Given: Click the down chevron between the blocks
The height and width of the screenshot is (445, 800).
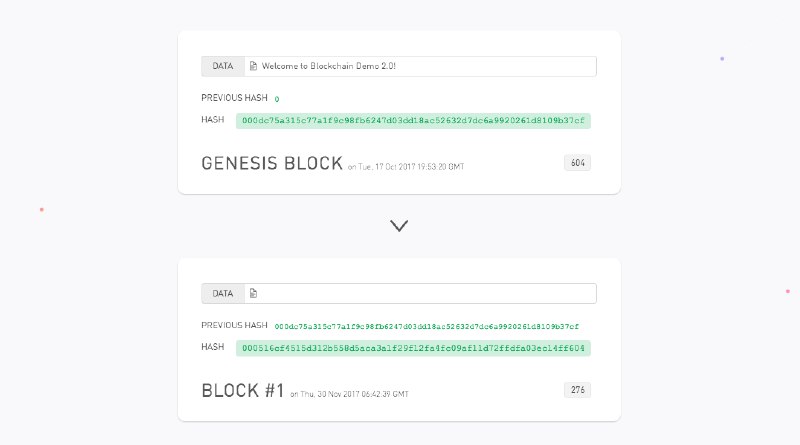Looking at the screenshot, I should pos(399,226).
